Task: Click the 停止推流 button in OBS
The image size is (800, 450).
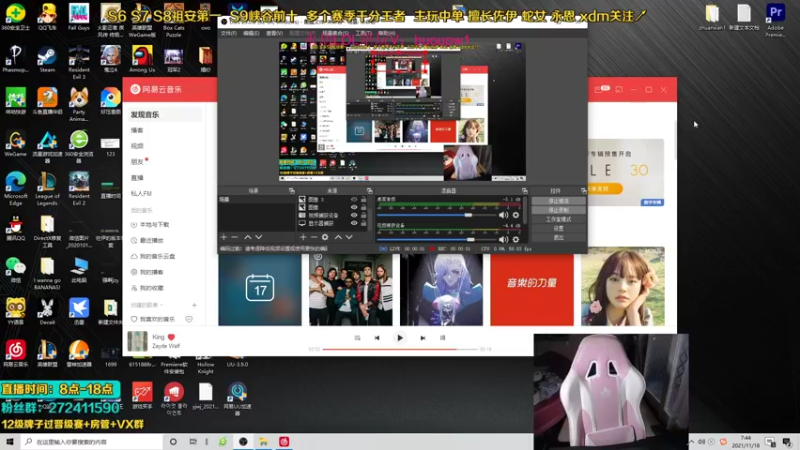Action: pyautogui.click(x=558, y=201)
